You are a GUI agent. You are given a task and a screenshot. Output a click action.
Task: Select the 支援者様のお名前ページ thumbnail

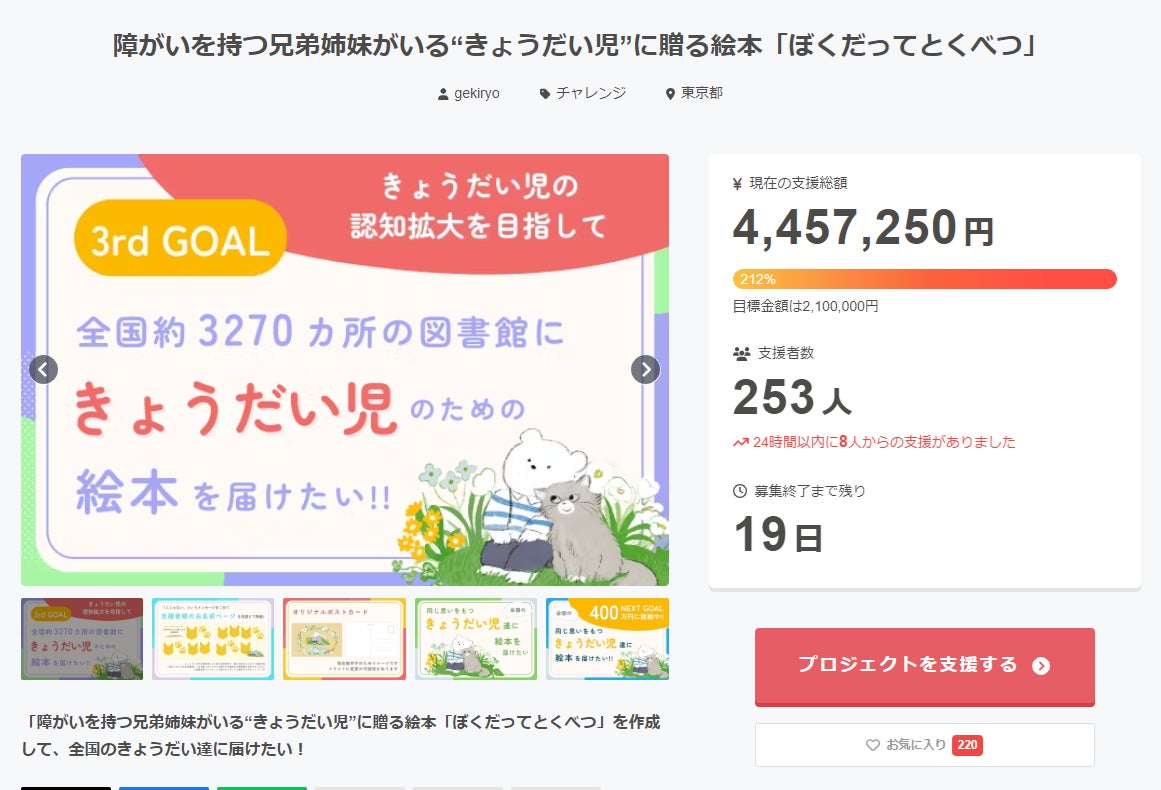(x=213, y=639)
